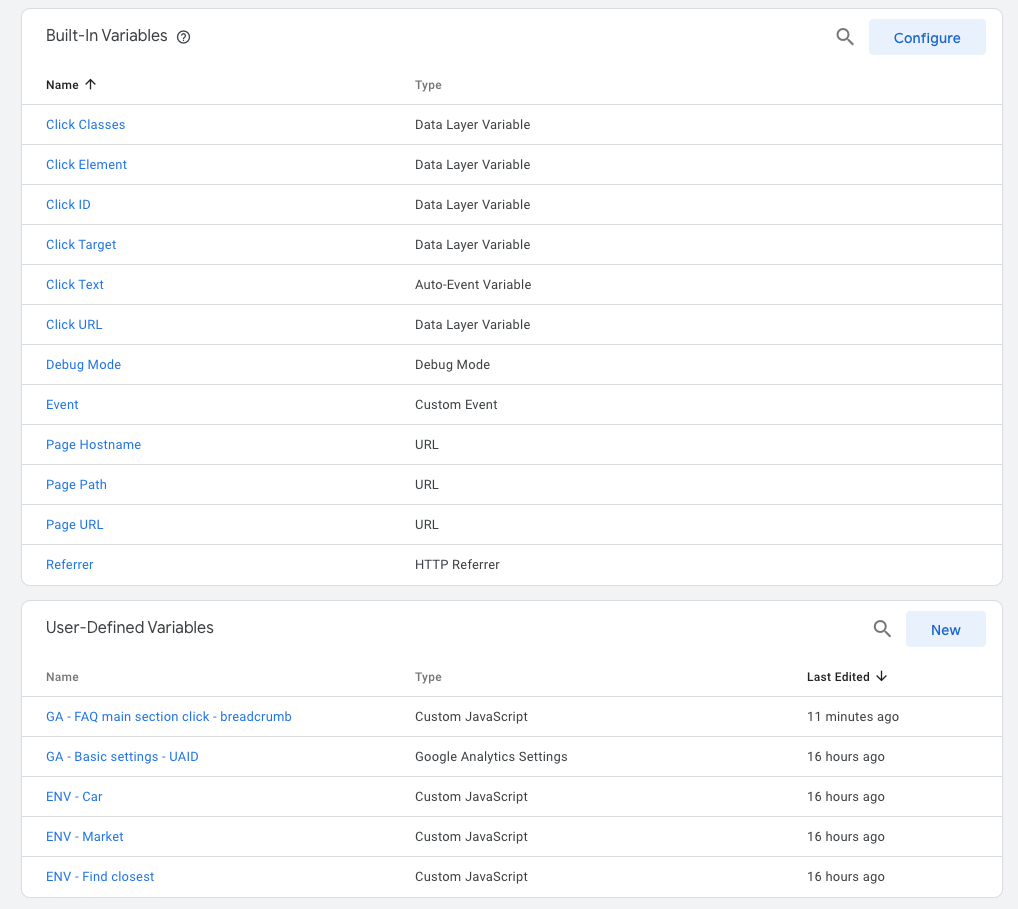This screenshot has height=909, width=1018.
Task: Sort by Last Edited arrow
Action: coord(882,677)
